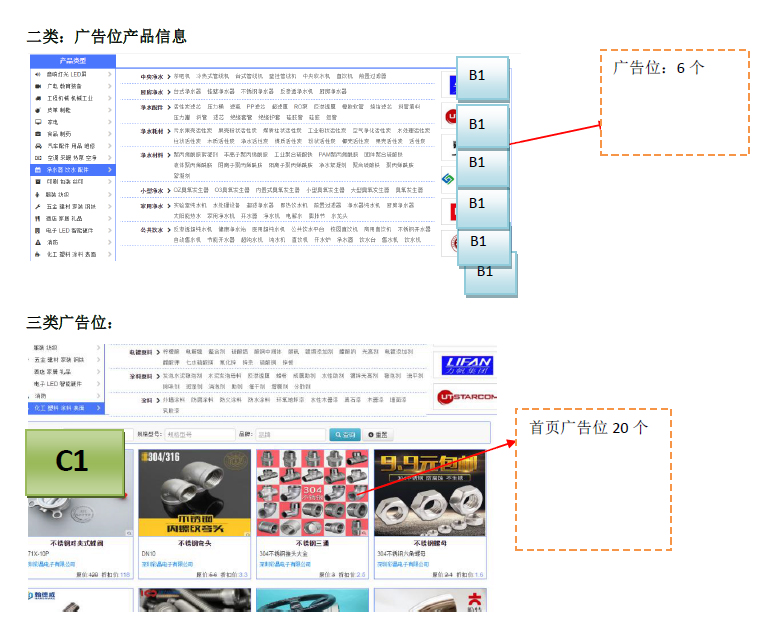Open supplier link under 不锈钢弯头 product
762x631 pixels.
click(167, 564)
